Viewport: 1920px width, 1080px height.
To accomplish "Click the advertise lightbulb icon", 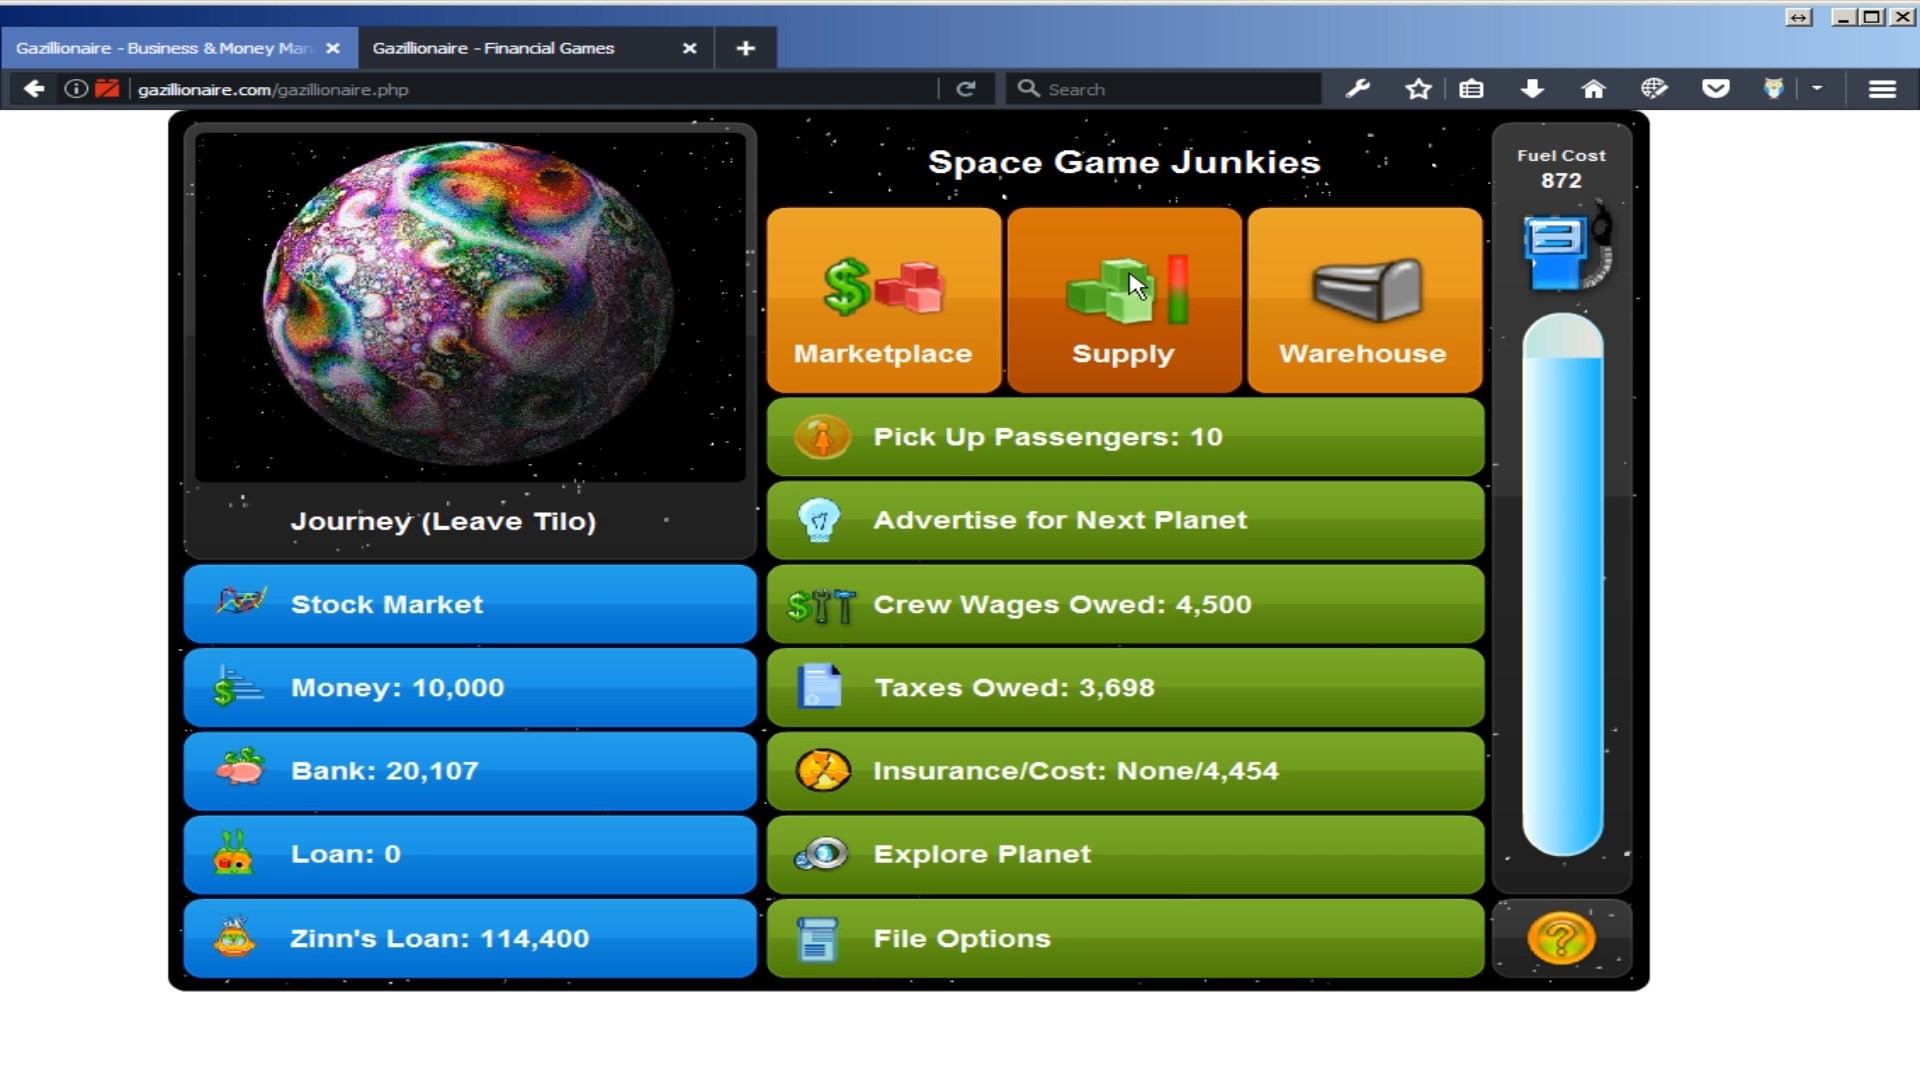I will tap(820, 520).
